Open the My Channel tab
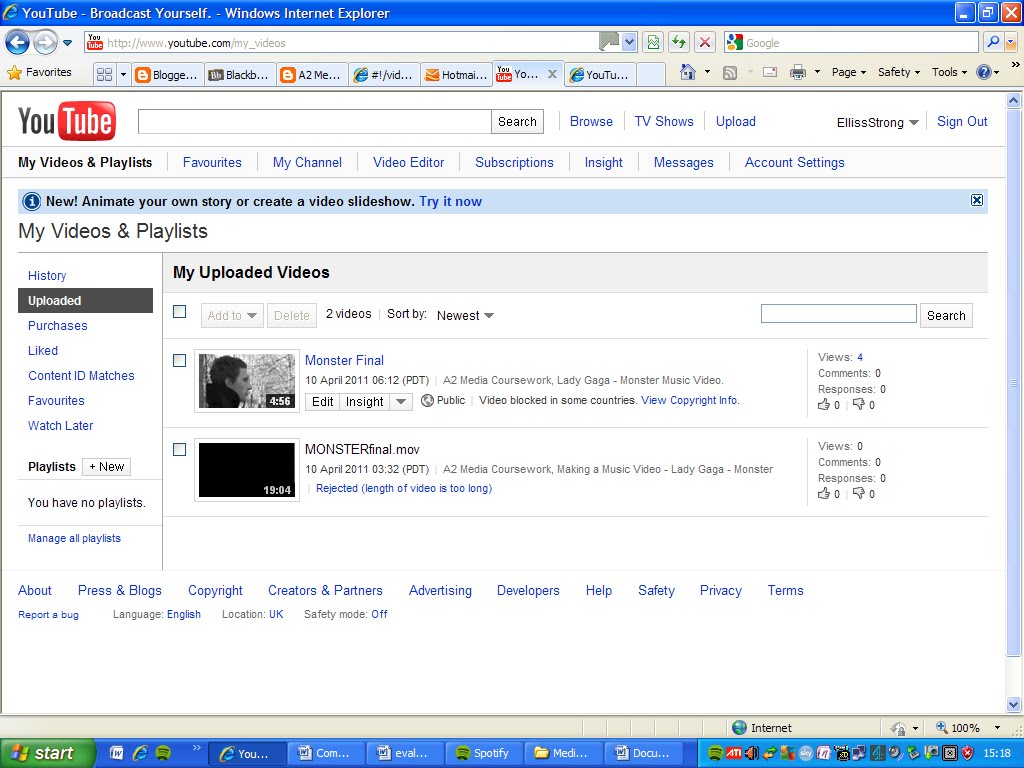The width and height of the screenshot is (1024, 768). tap(307, 163)
